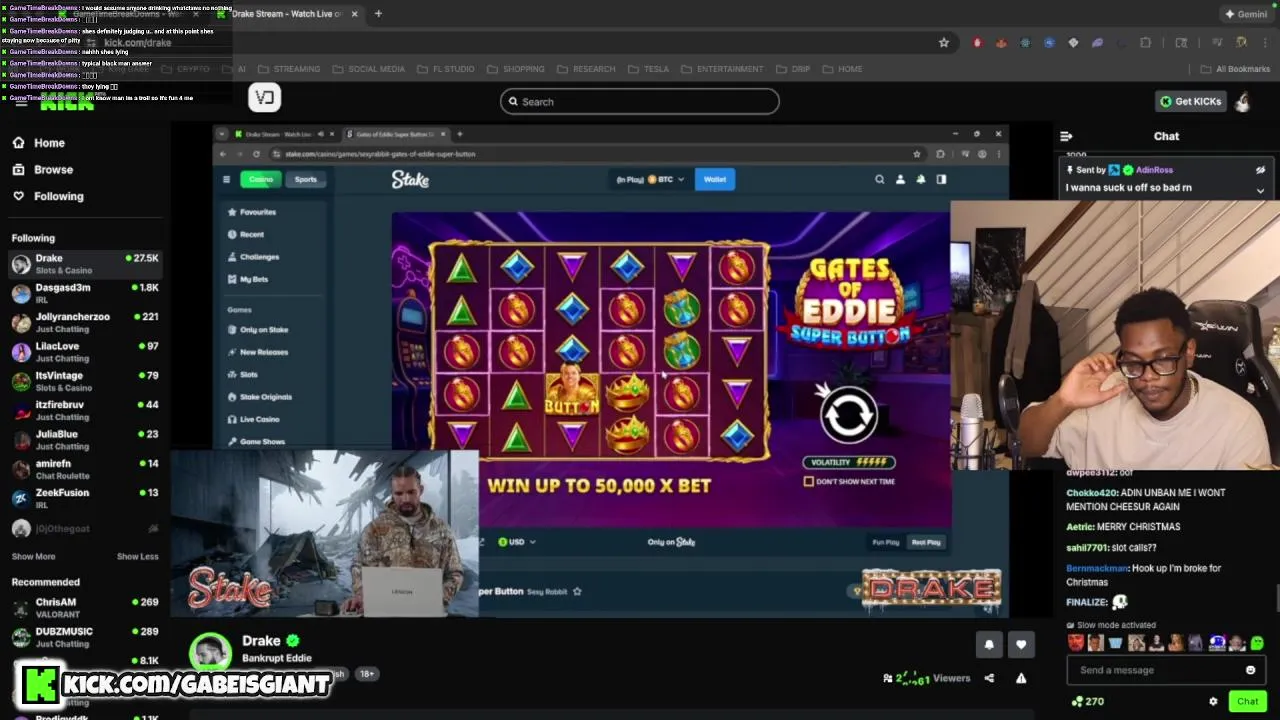
Task: Open the Gemini button in Chrome
Action: (1246, 14)
